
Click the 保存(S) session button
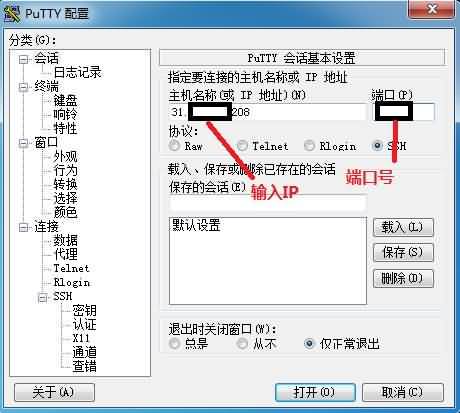click(403, 252)
